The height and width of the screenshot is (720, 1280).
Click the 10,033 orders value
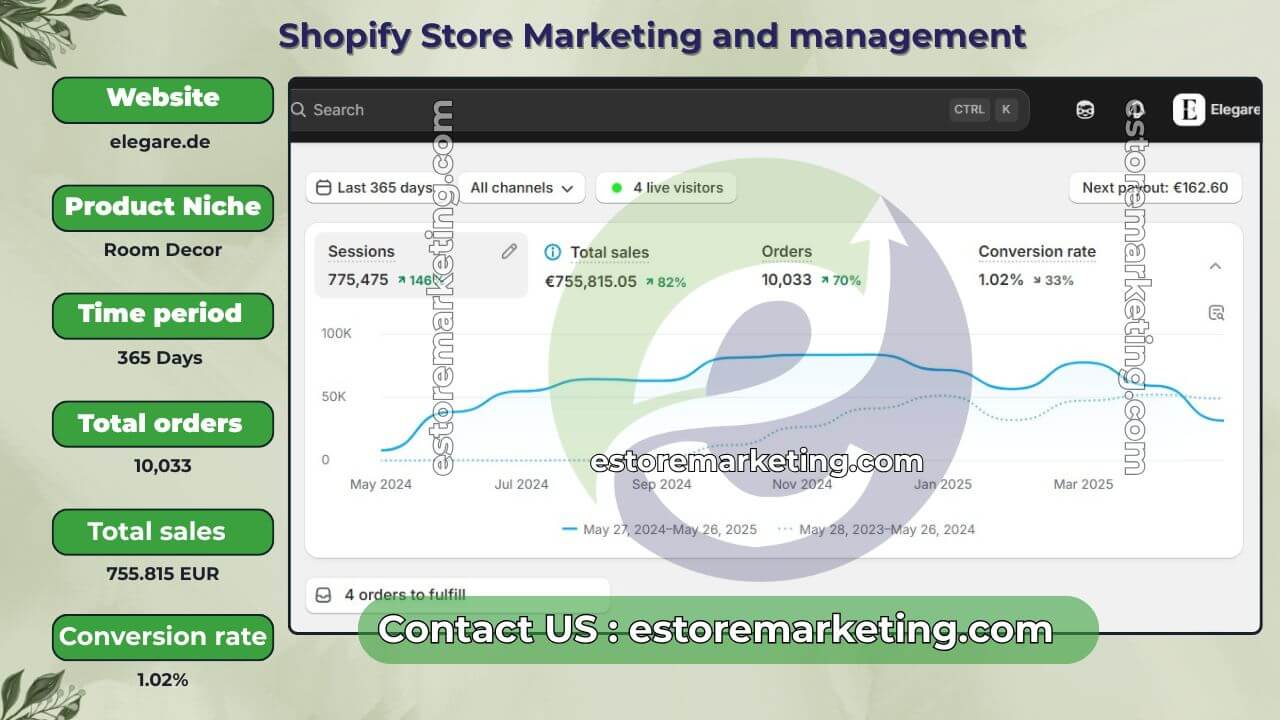787,280
